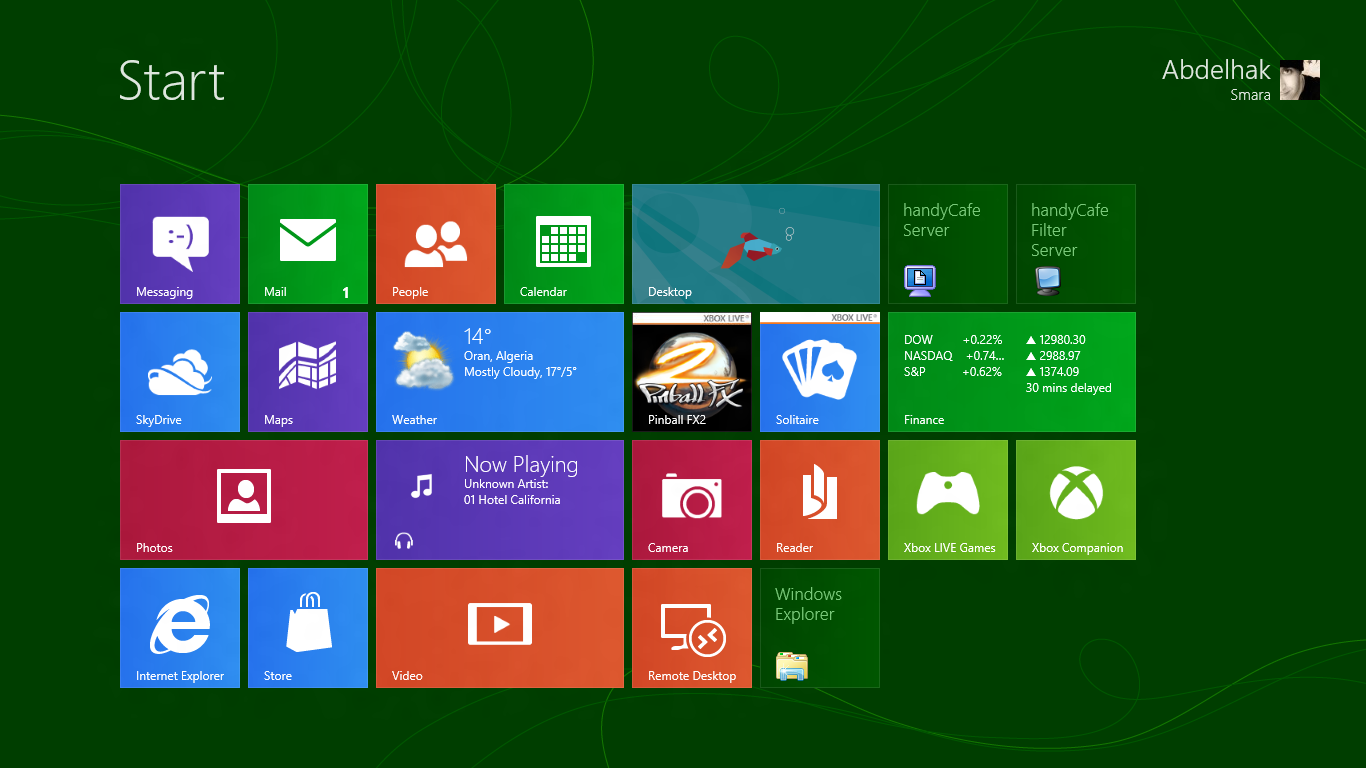Launch handyCafe Server
1366x768 pixels.
(948, 244)
